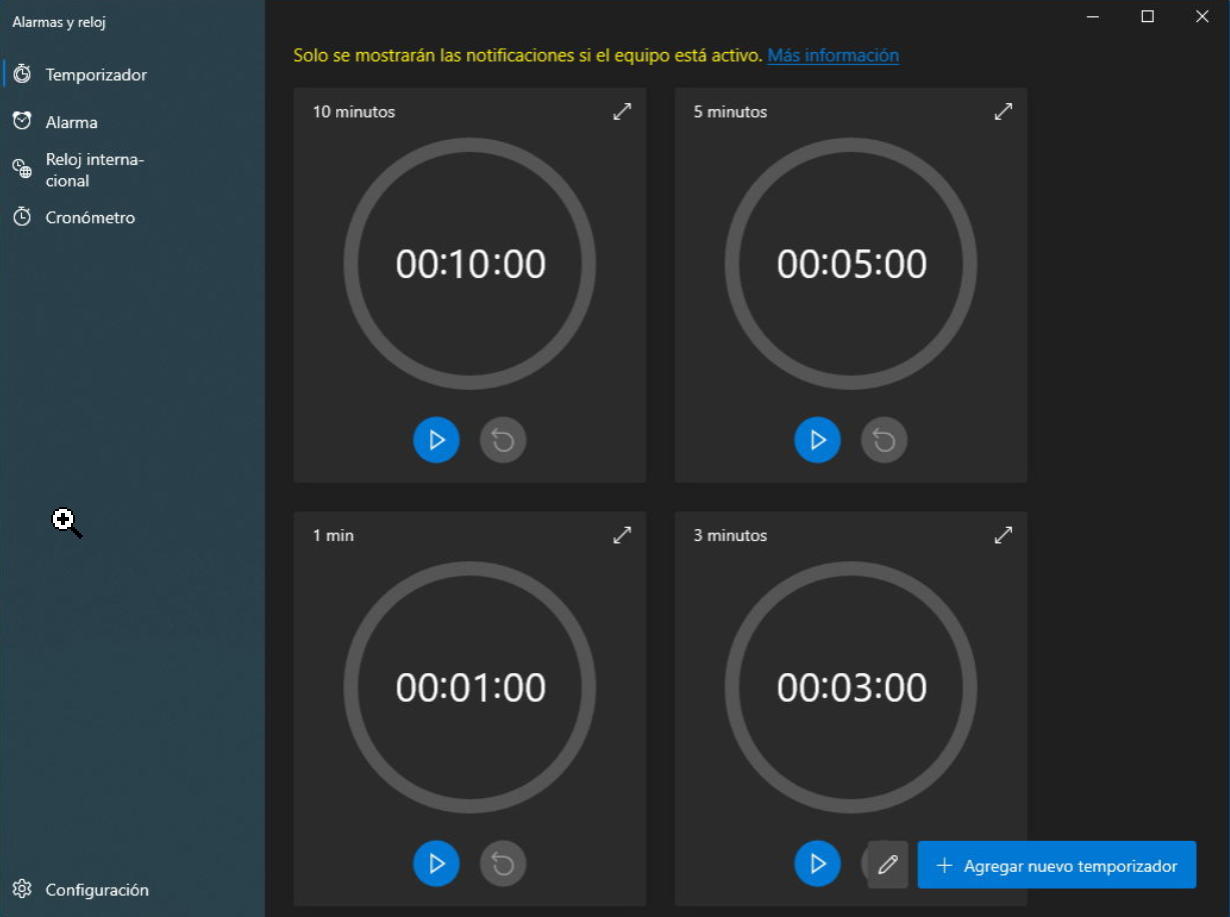Start the 3 minutos timer
This screenshot has width=1230, height=917.
point(817,863)
